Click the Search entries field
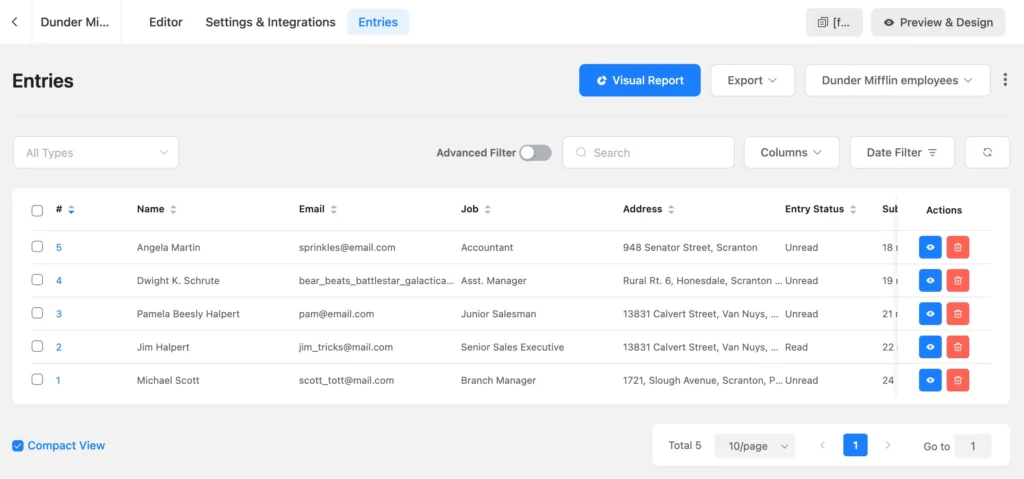This screenshot has width=1024, height=479. tap(648, 152)
